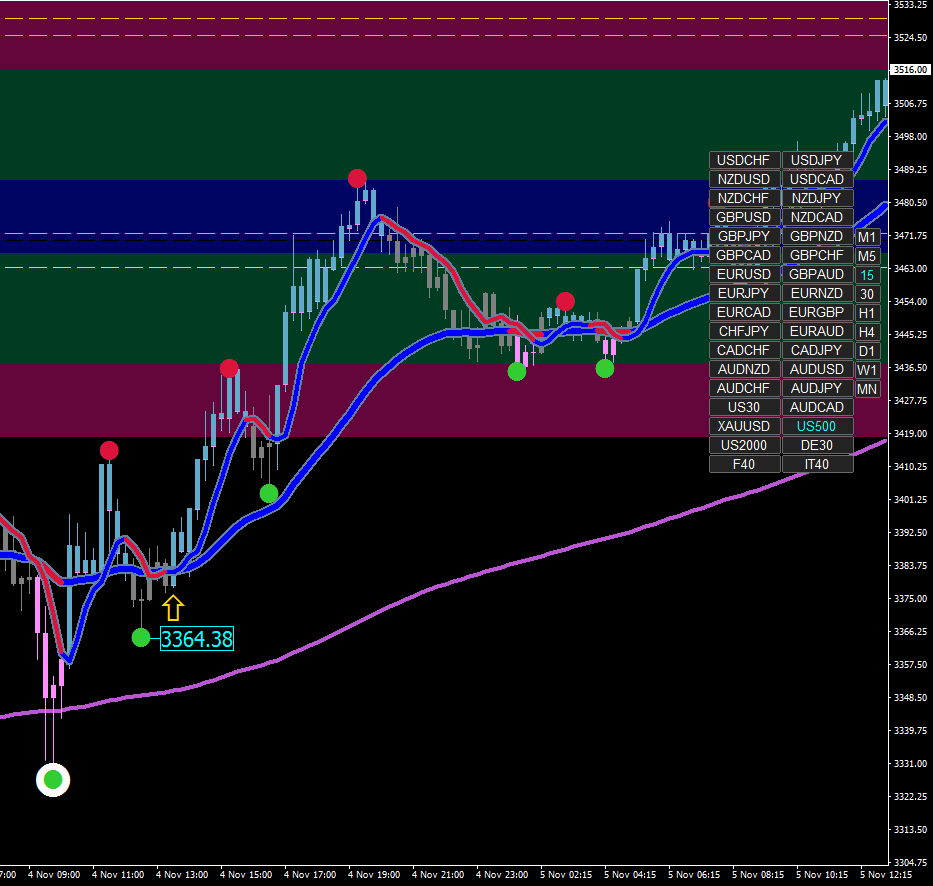The image size is (933, 886).
Task: Select the W1 weekly timeframe
Action: point(867,371)
